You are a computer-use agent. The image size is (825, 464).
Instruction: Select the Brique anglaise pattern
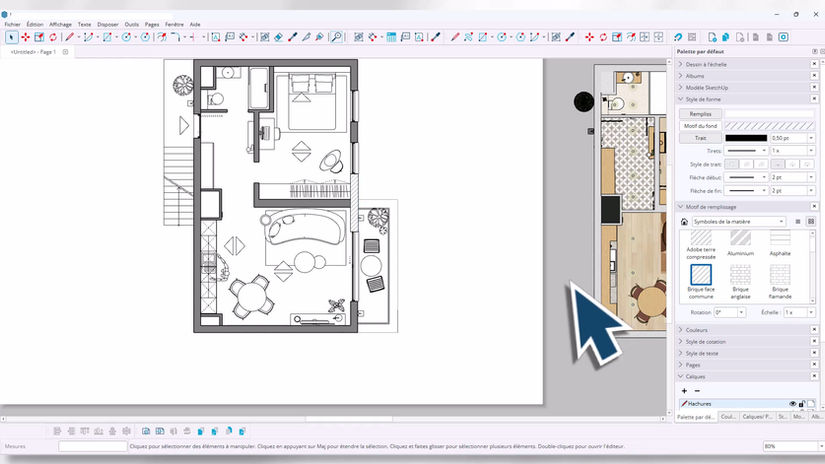pyautogui.click(x=740, y=282)
